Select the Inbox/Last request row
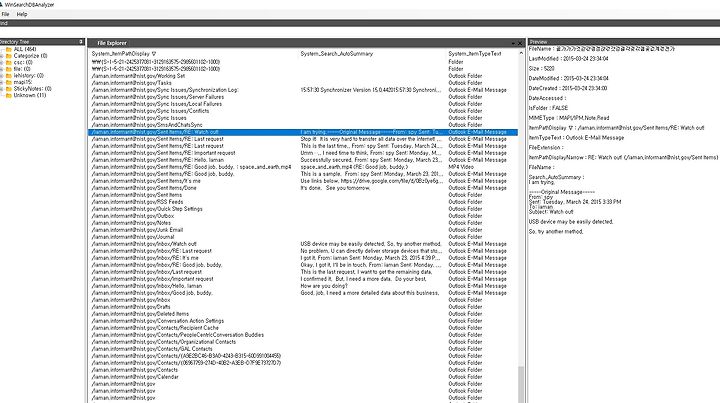The width and height of the screenshot is (720, 403). coord(303,272)
